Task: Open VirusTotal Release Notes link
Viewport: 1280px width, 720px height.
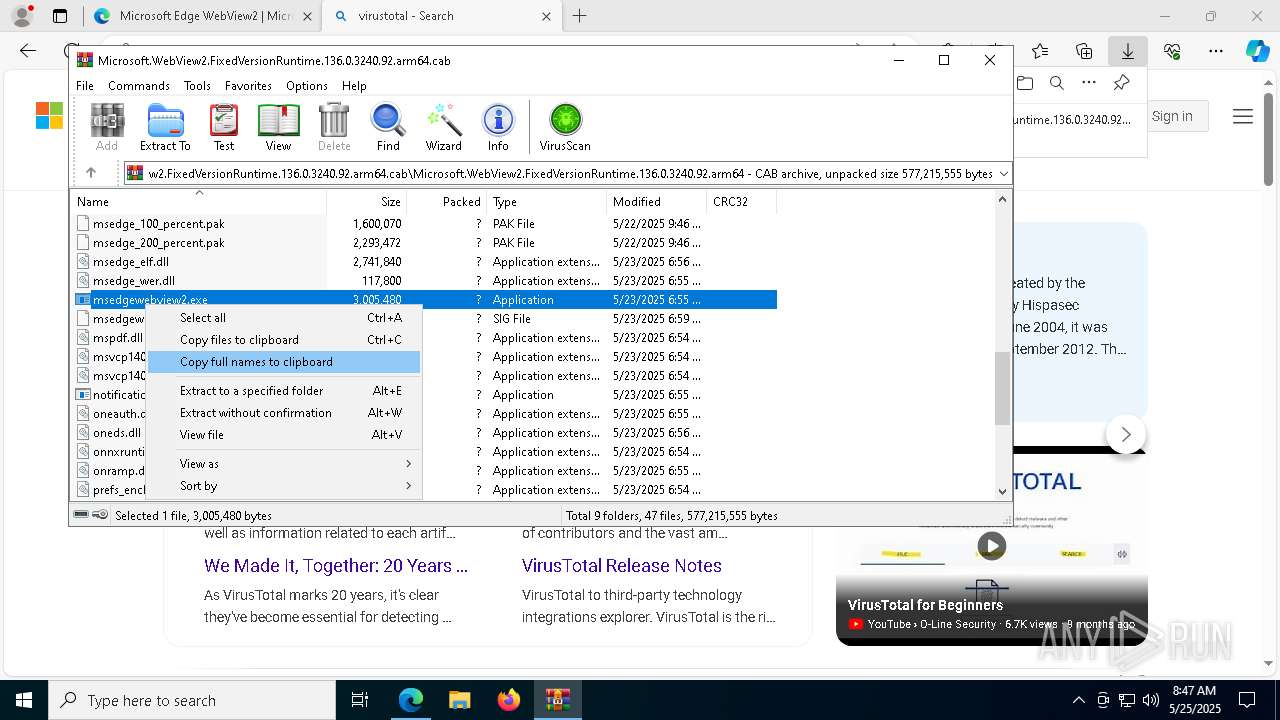Action: 622,566
